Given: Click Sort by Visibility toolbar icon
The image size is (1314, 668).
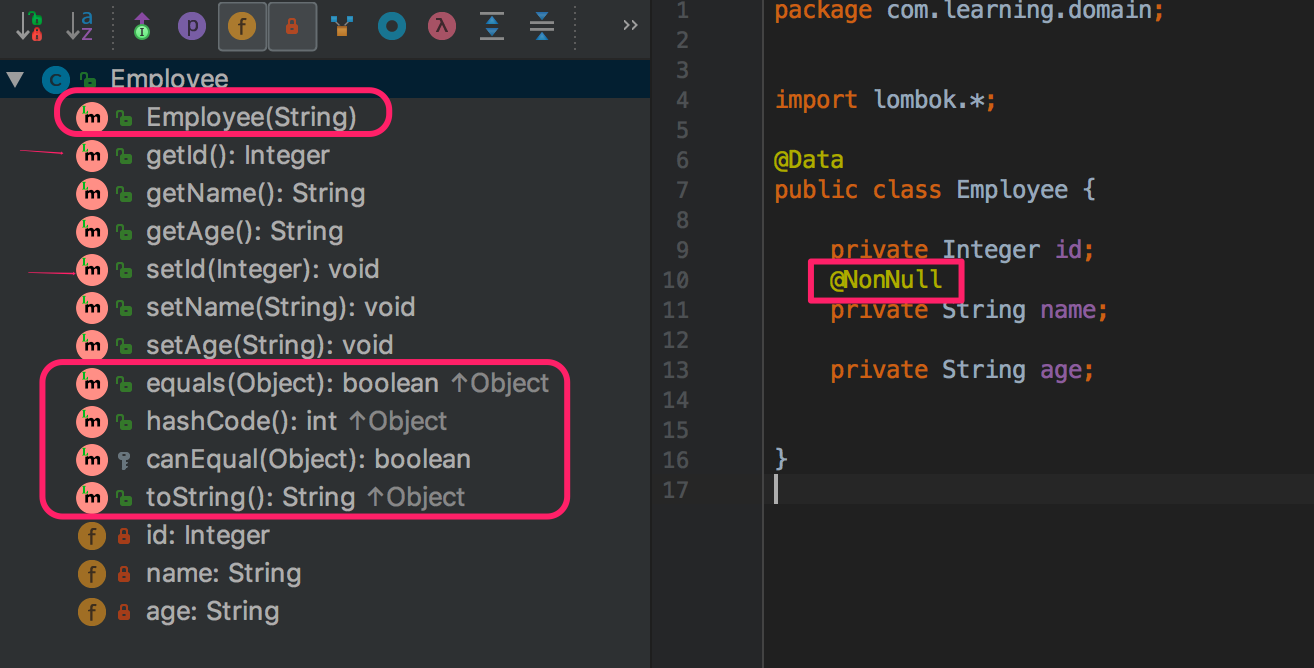Looking at the screenshot, I should pyautogui.click(x=29, y=26).
